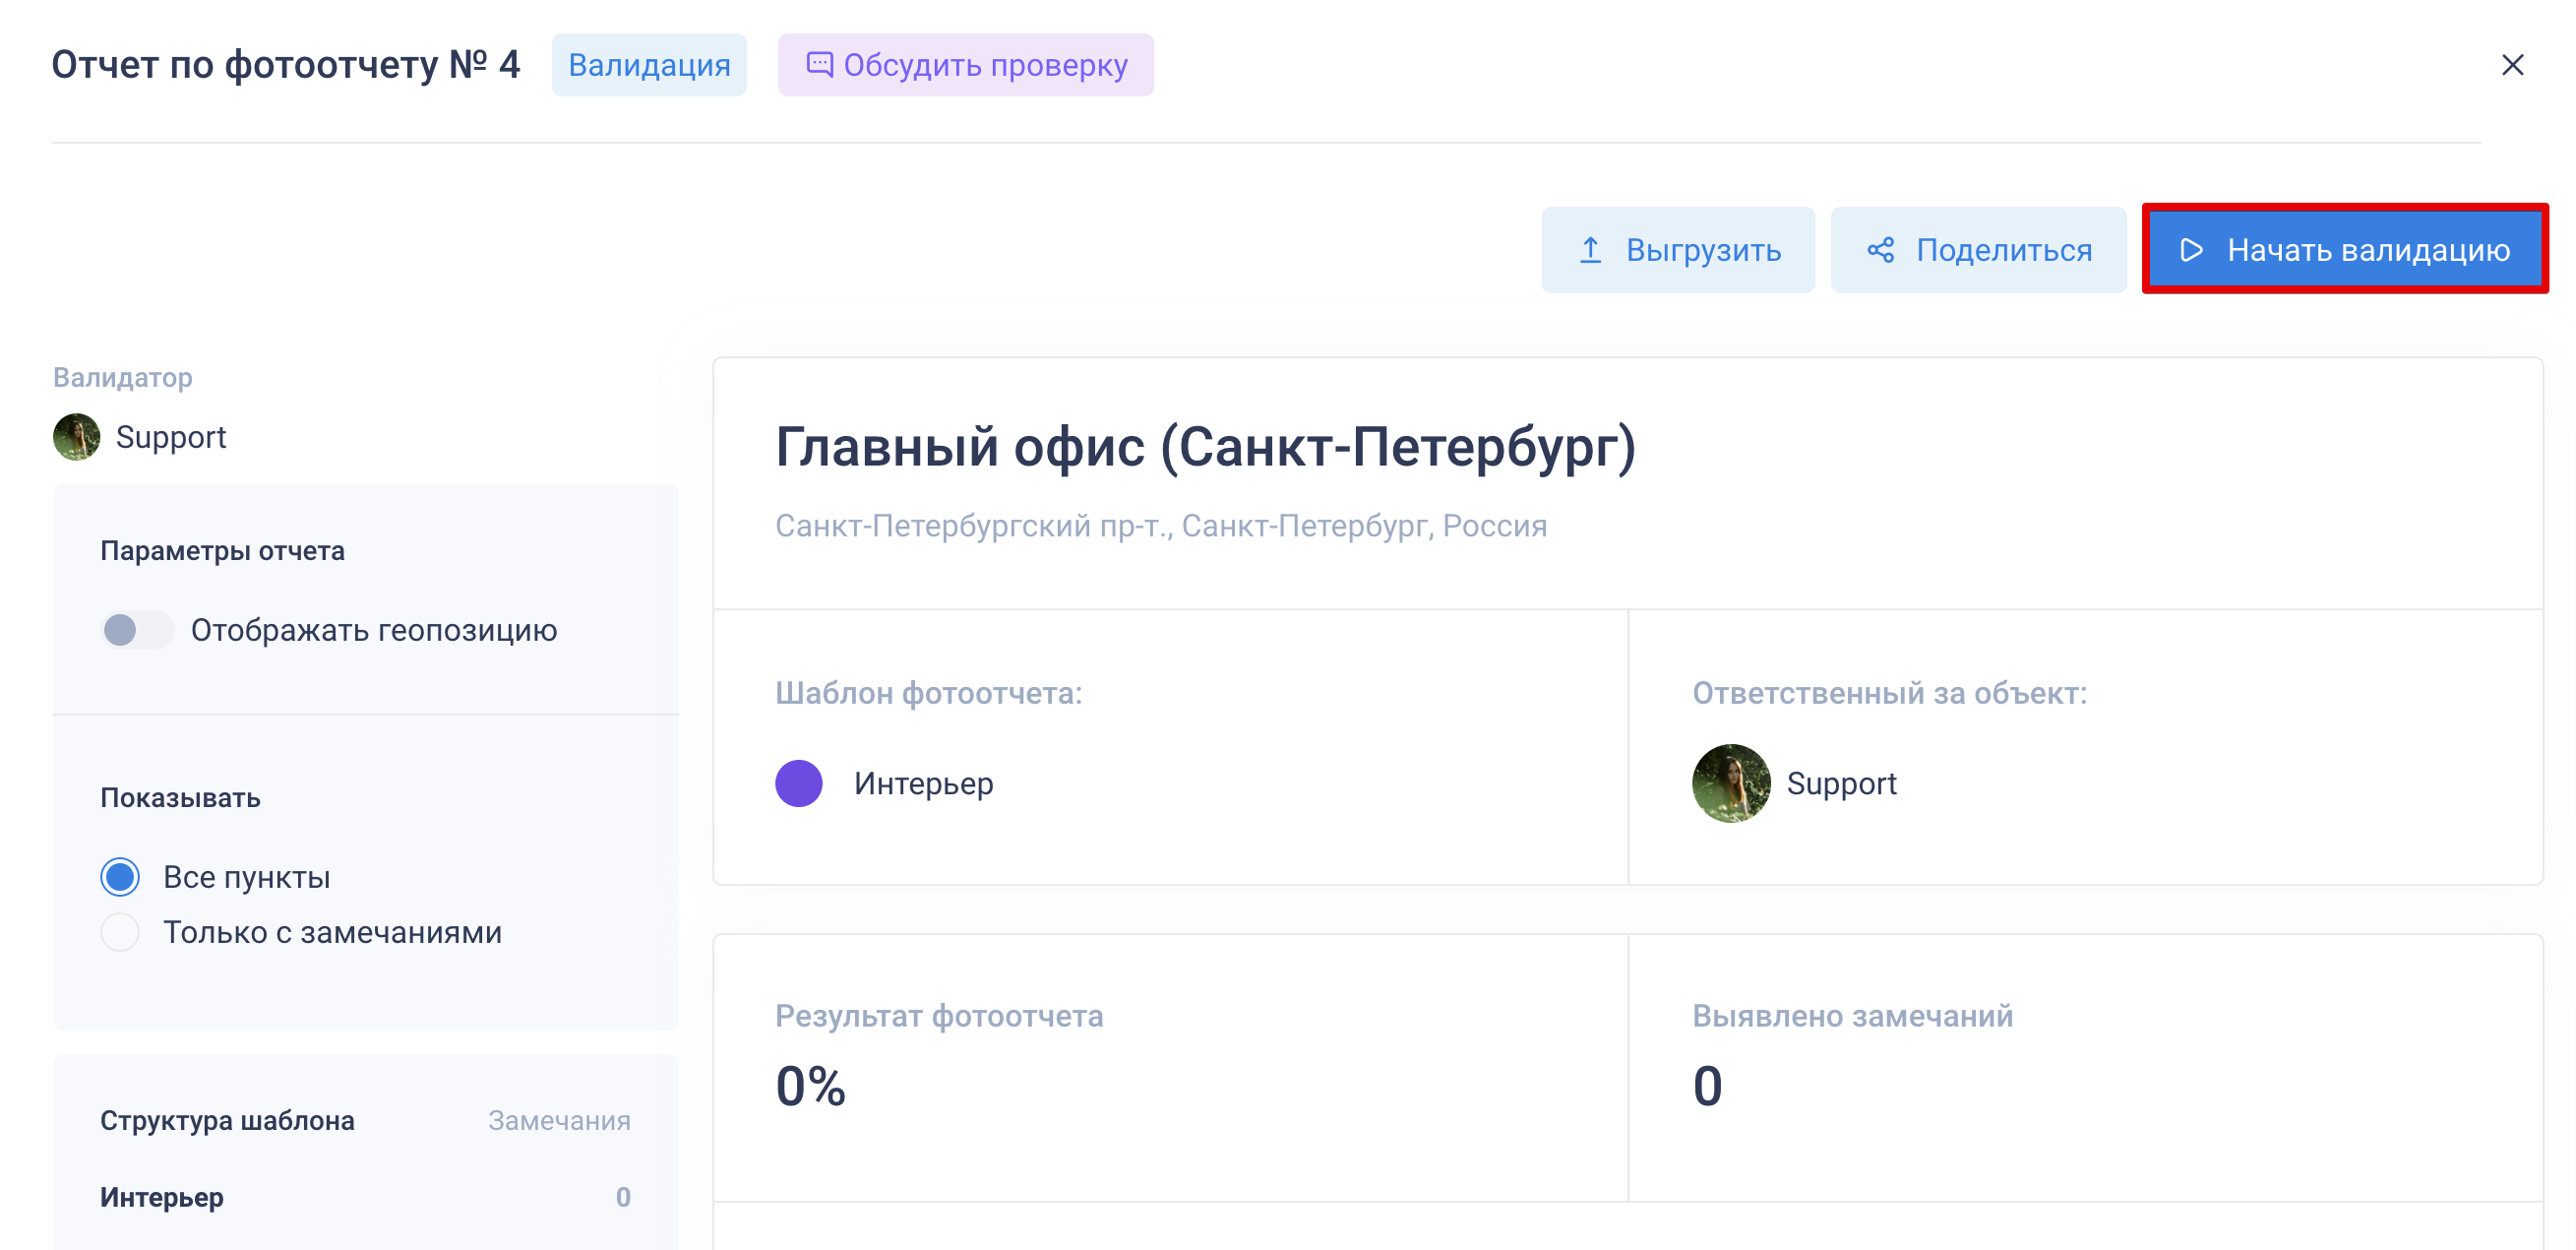
Task: Close the photo report dialog
Action: point(2511,65)
